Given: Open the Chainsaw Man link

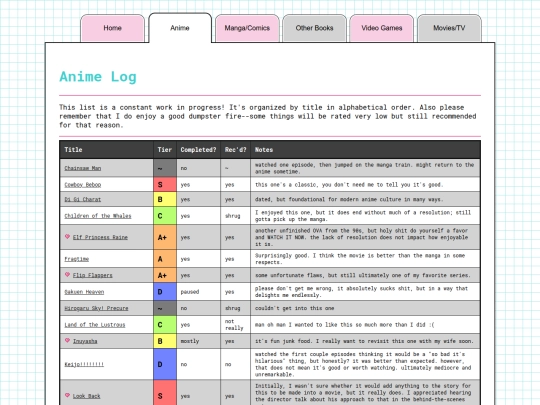Looking at the screenshot, I should [x=83, y=168].
